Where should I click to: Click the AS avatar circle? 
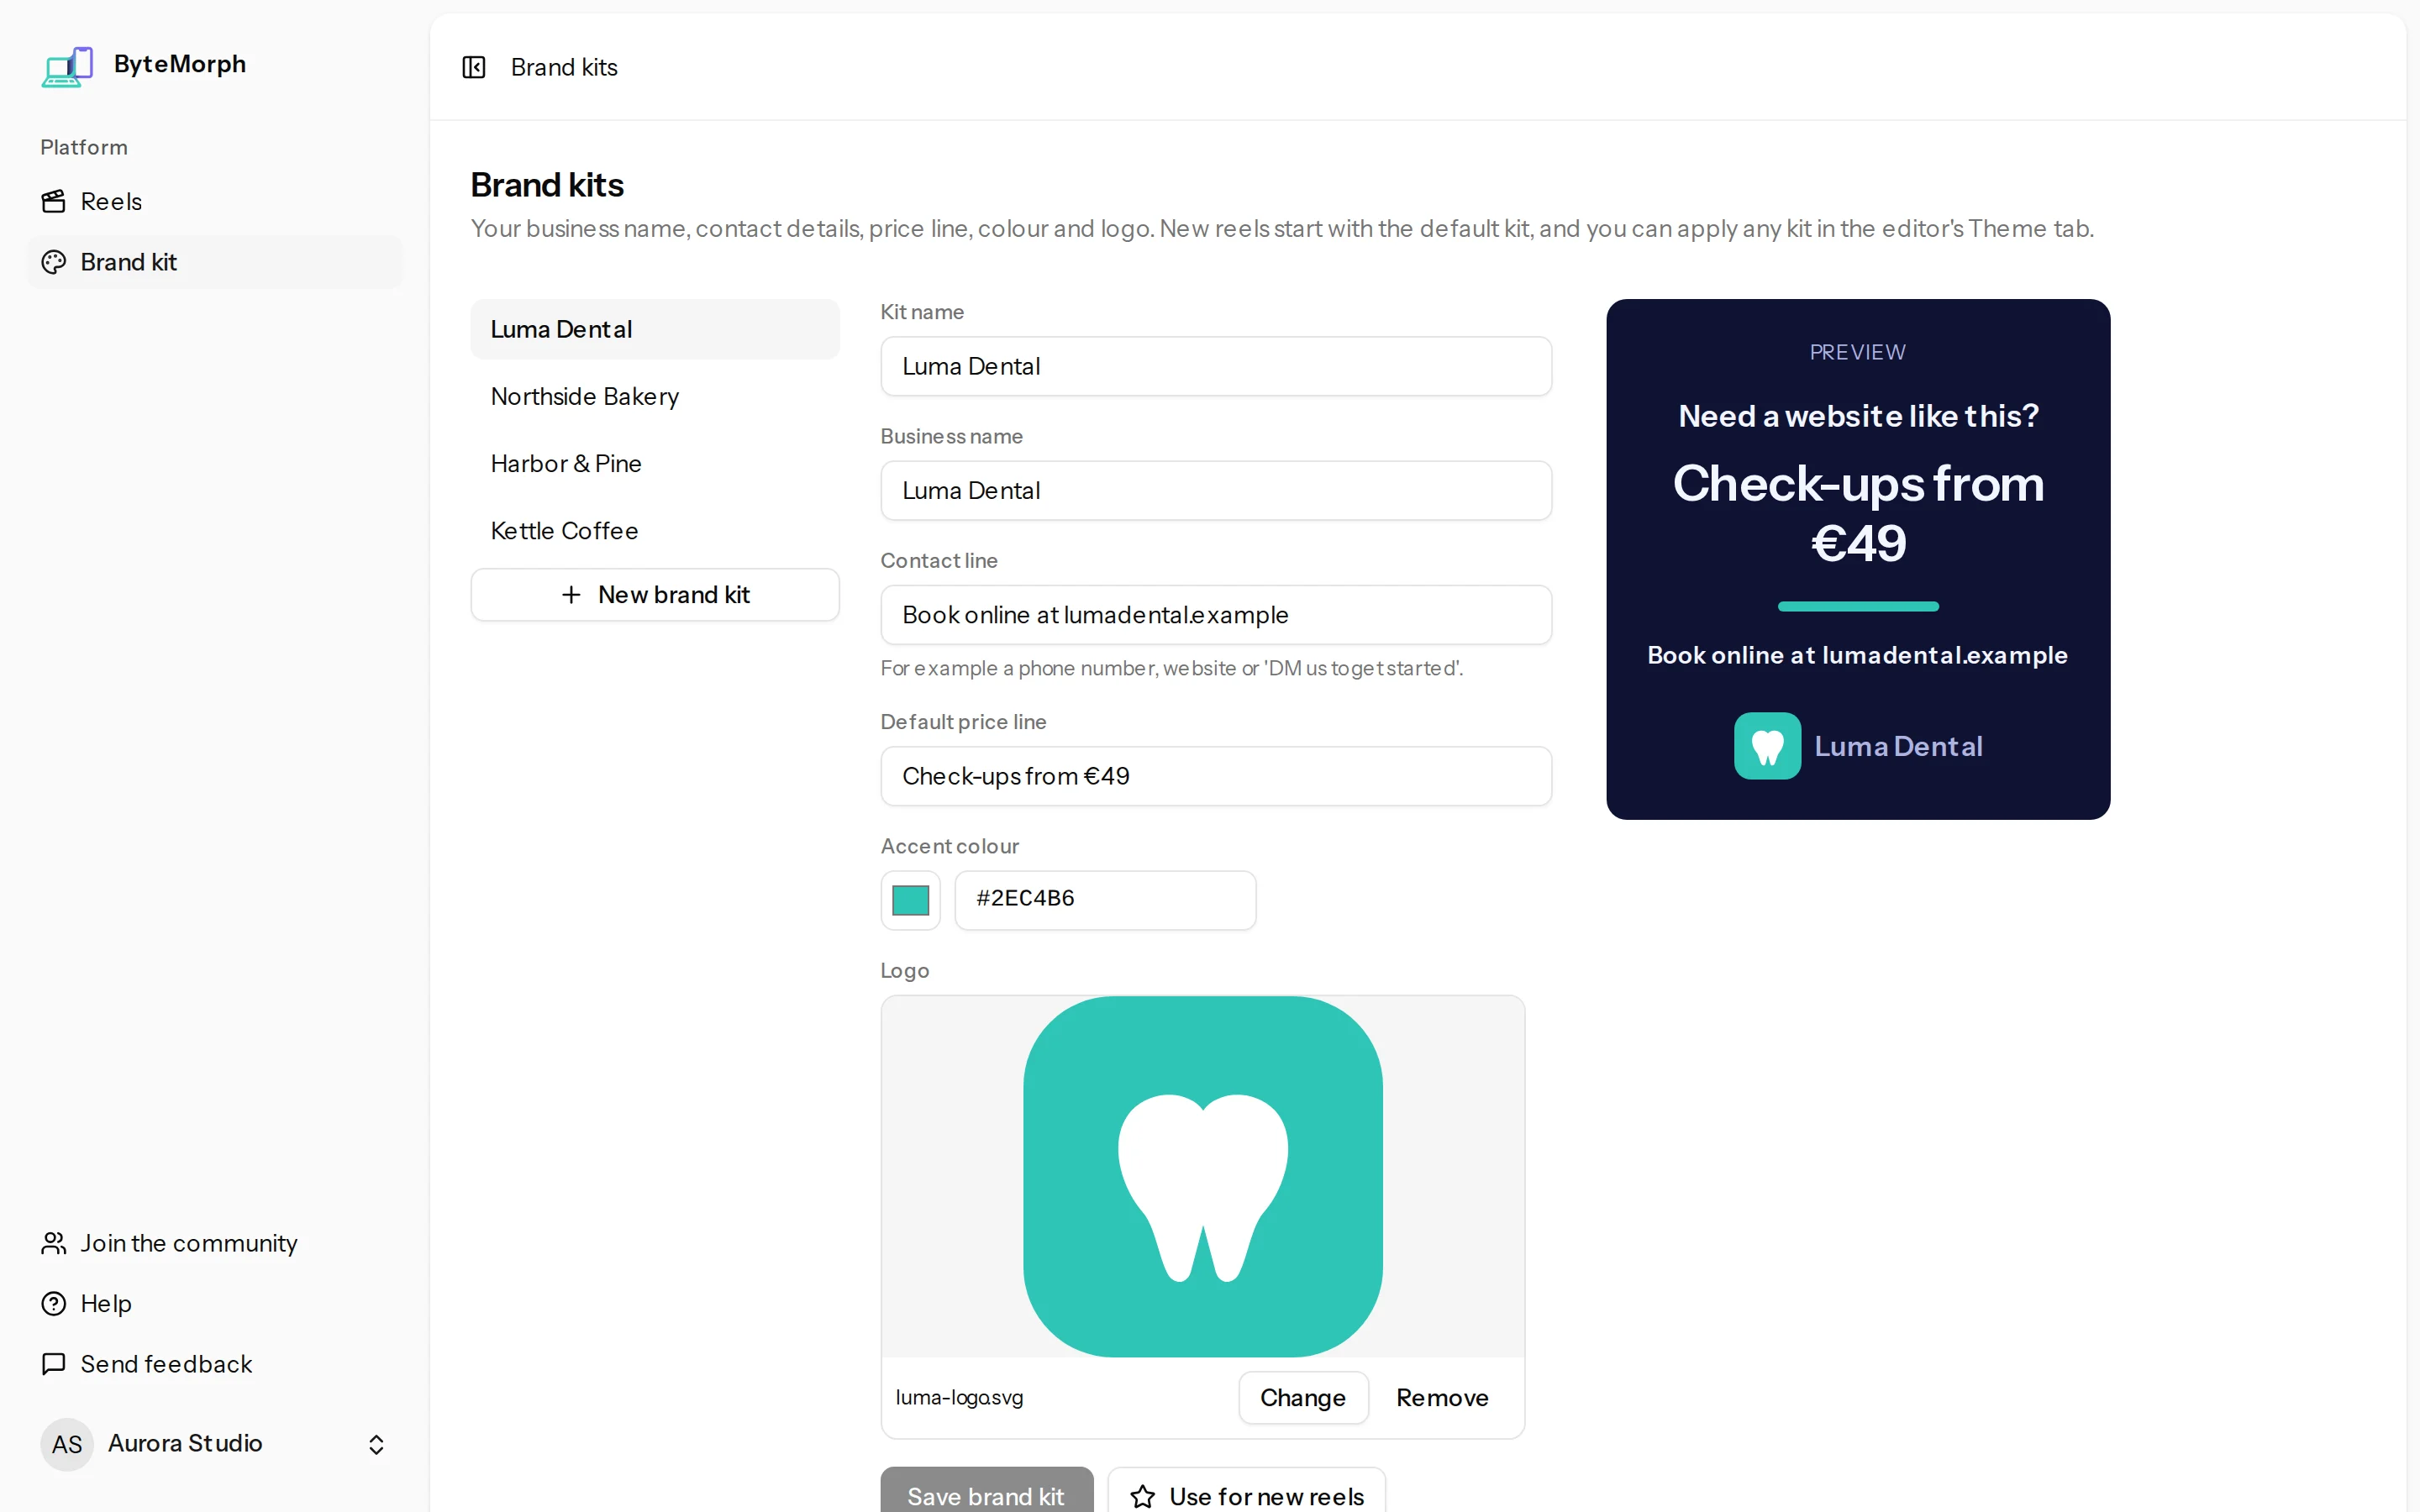tap(67, 1444)
